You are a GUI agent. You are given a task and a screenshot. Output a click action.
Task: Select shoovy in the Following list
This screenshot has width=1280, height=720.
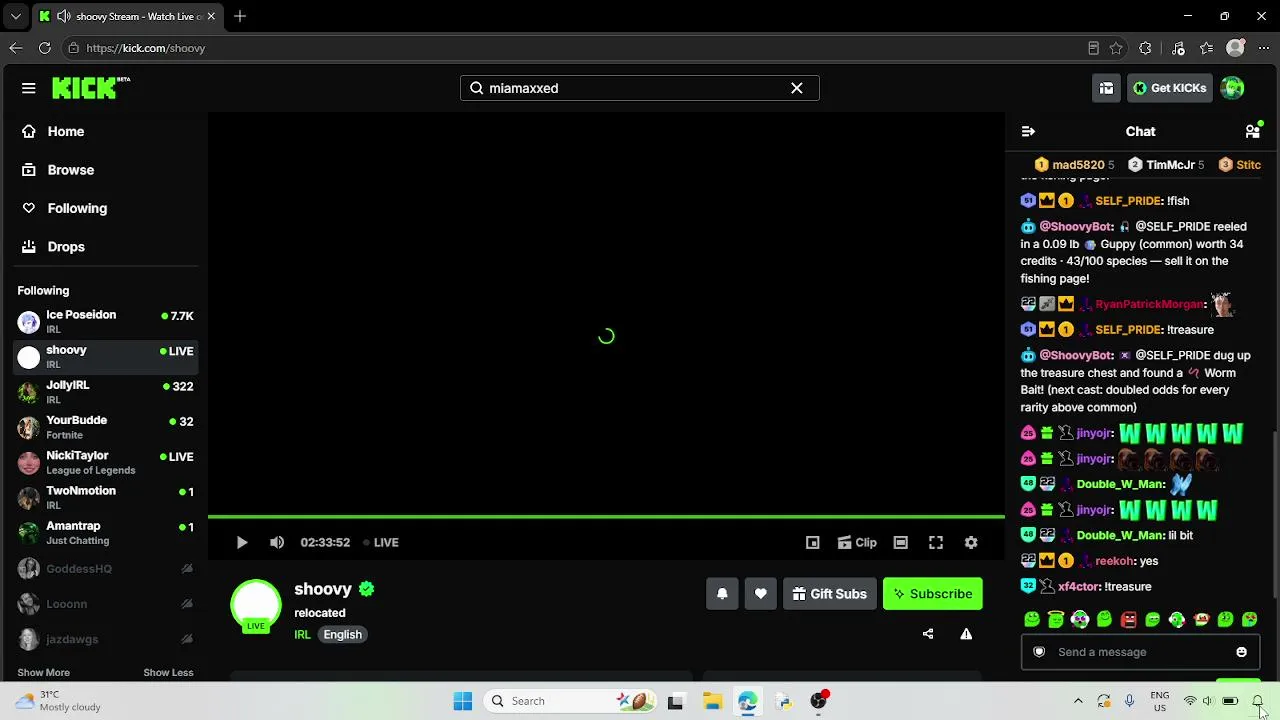[106, 357]
